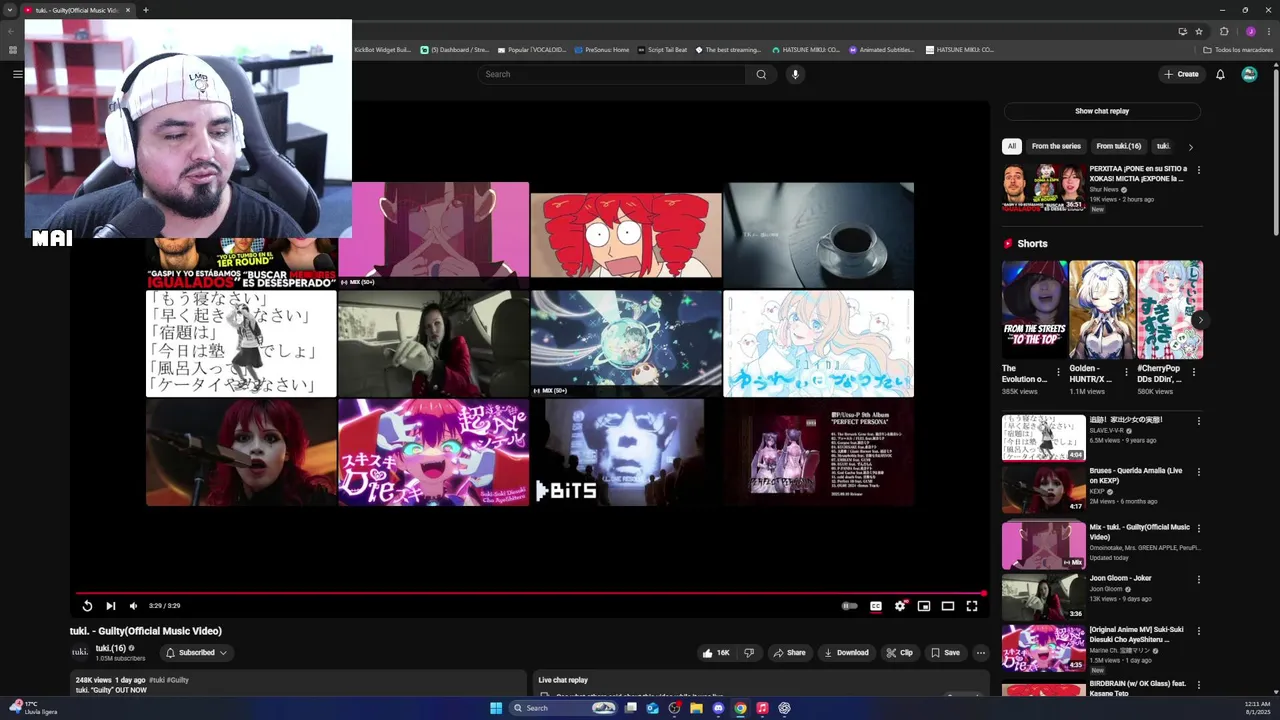Open File Explorer from taskbar
The width and height of the screenshot is (1280, 720).
click(696, 708)
